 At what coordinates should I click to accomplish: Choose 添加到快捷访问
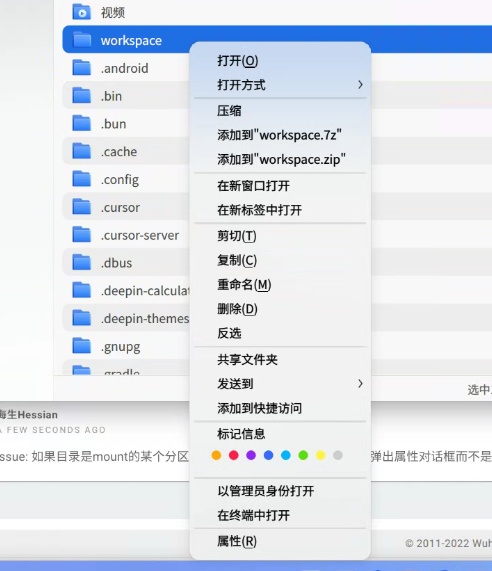click(x=280, y=408)
